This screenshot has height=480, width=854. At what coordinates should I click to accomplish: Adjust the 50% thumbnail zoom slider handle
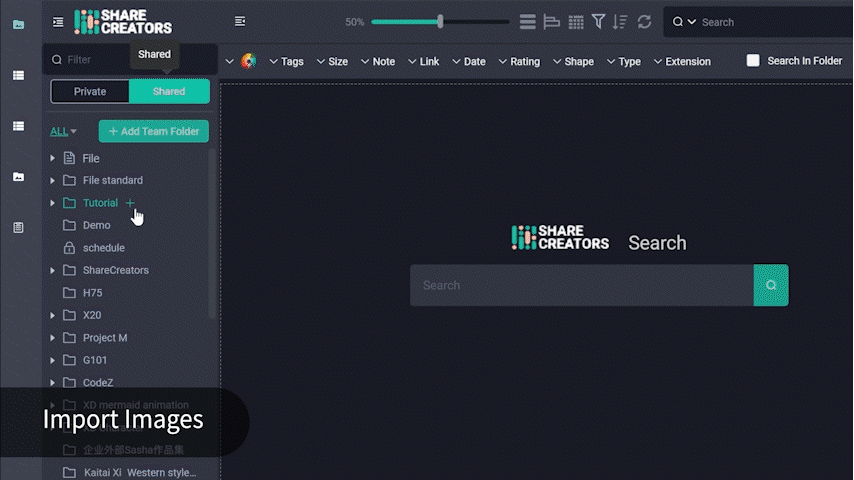coord(440,22)
